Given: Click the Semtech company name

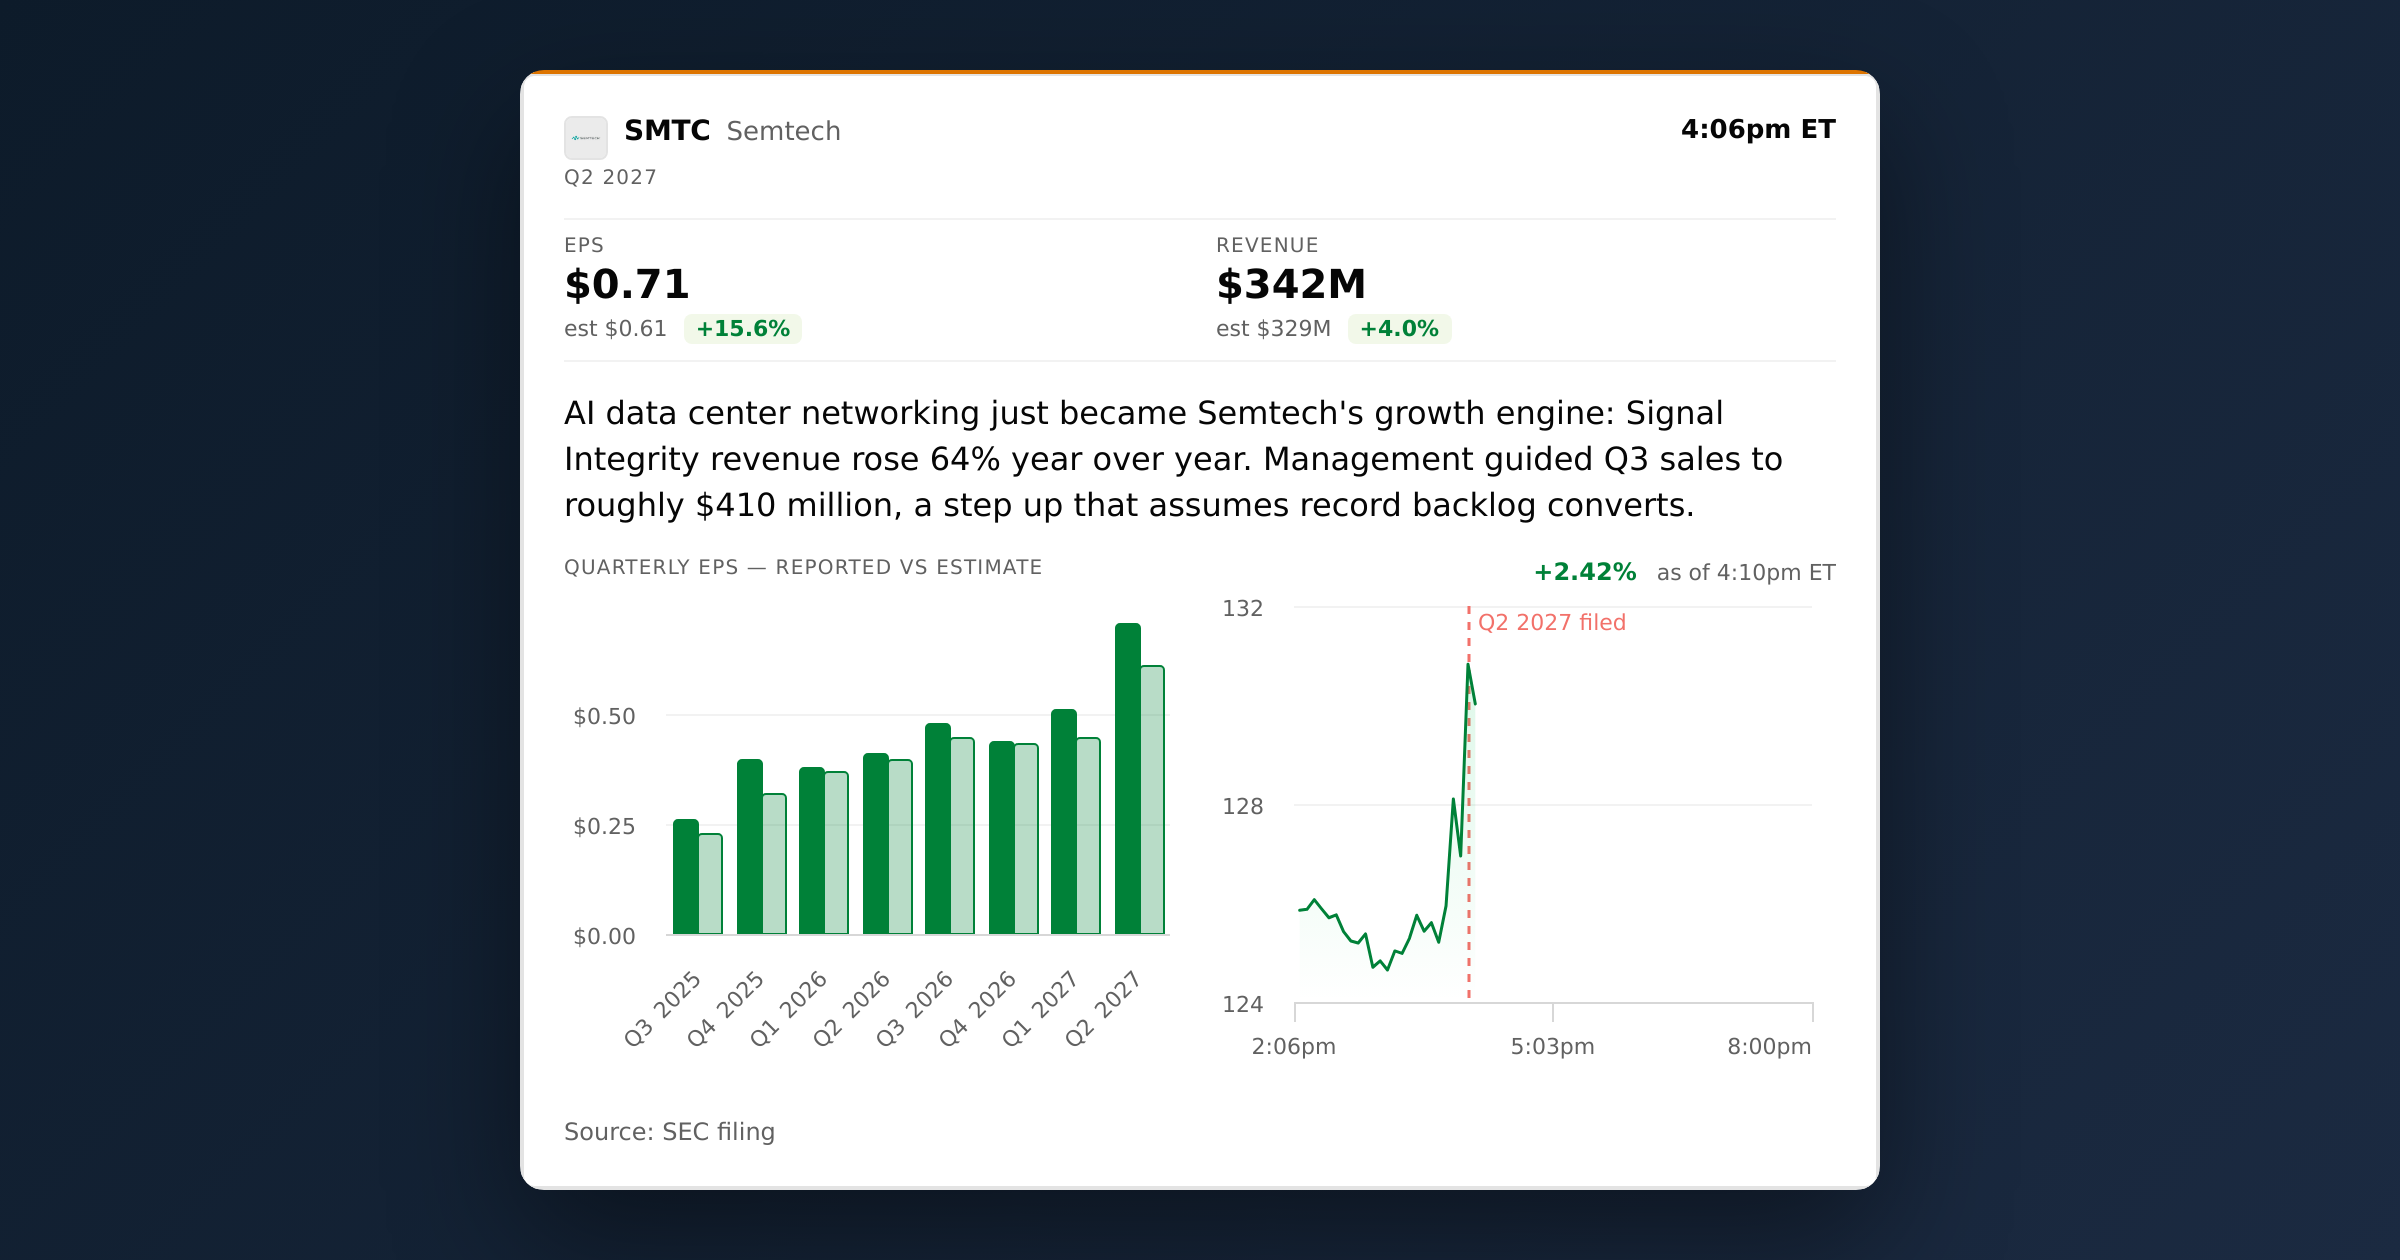Looking at the screenshot, I should click(783, 131).
